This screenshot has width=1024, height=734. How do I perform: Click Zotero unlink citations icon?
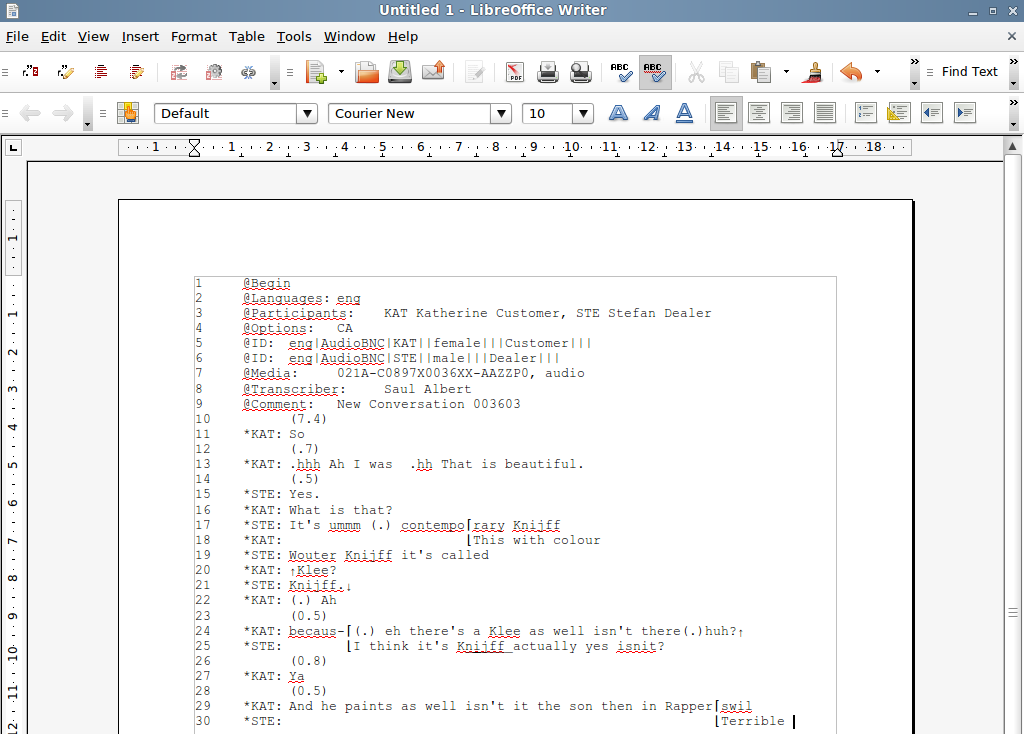(249, 72)
